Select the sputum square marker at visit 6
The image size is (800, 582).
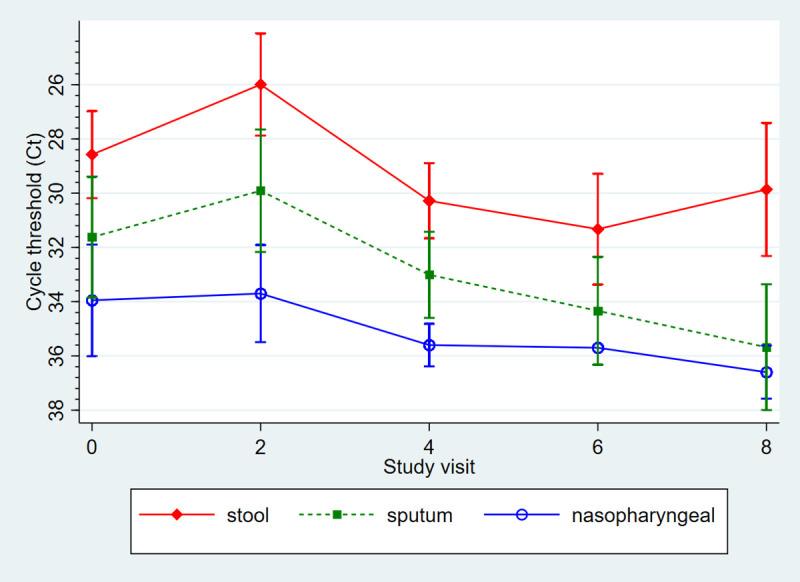click(598, 311)
